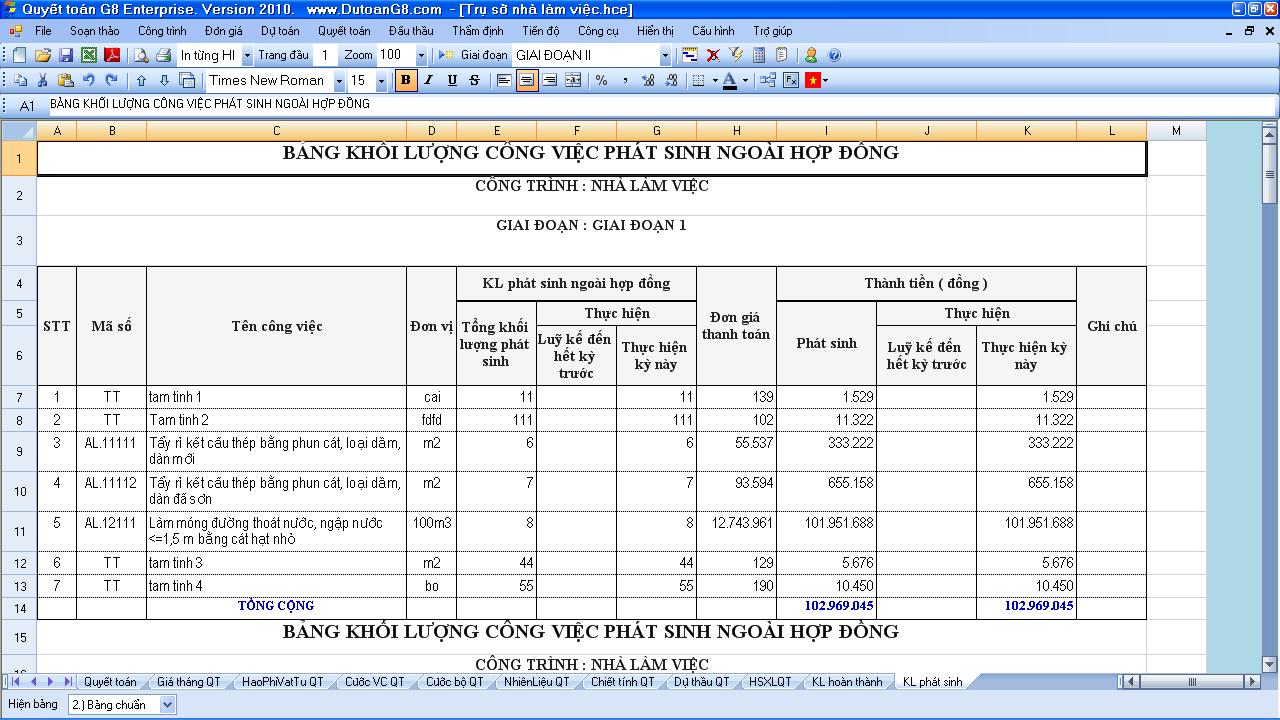Open the font color dropdown arrow
The width and height of the screenshot is (1280, 720).
point(745,81)
